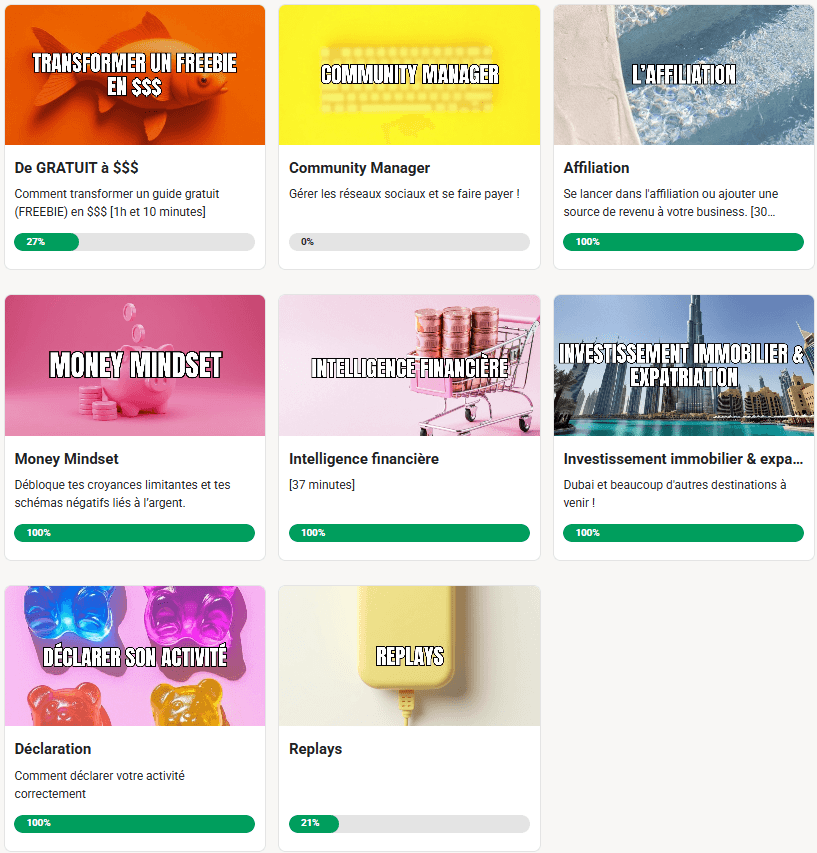Click the 21% Replays progress bar

pyautogui.click(x=409, y=824)
